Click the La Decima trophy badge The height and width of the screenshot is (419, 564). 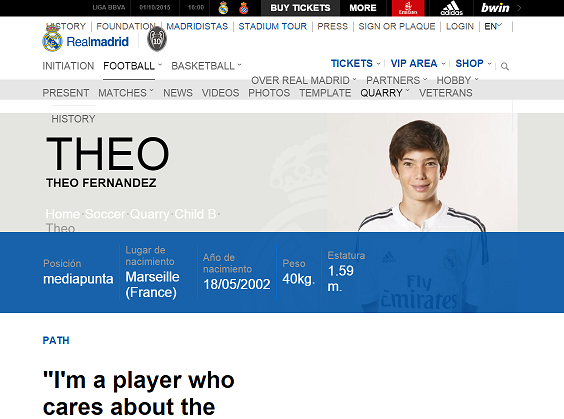157,39
